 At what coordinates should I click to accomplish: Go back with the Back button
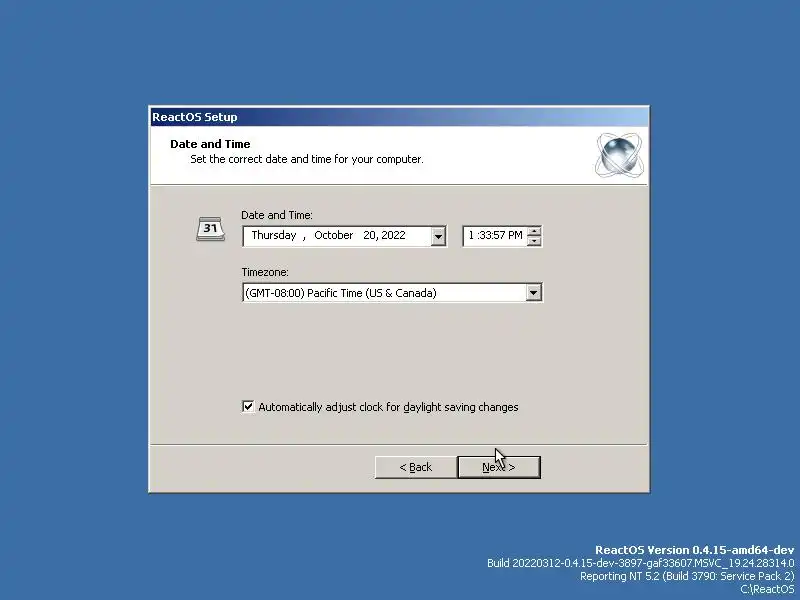415,467
